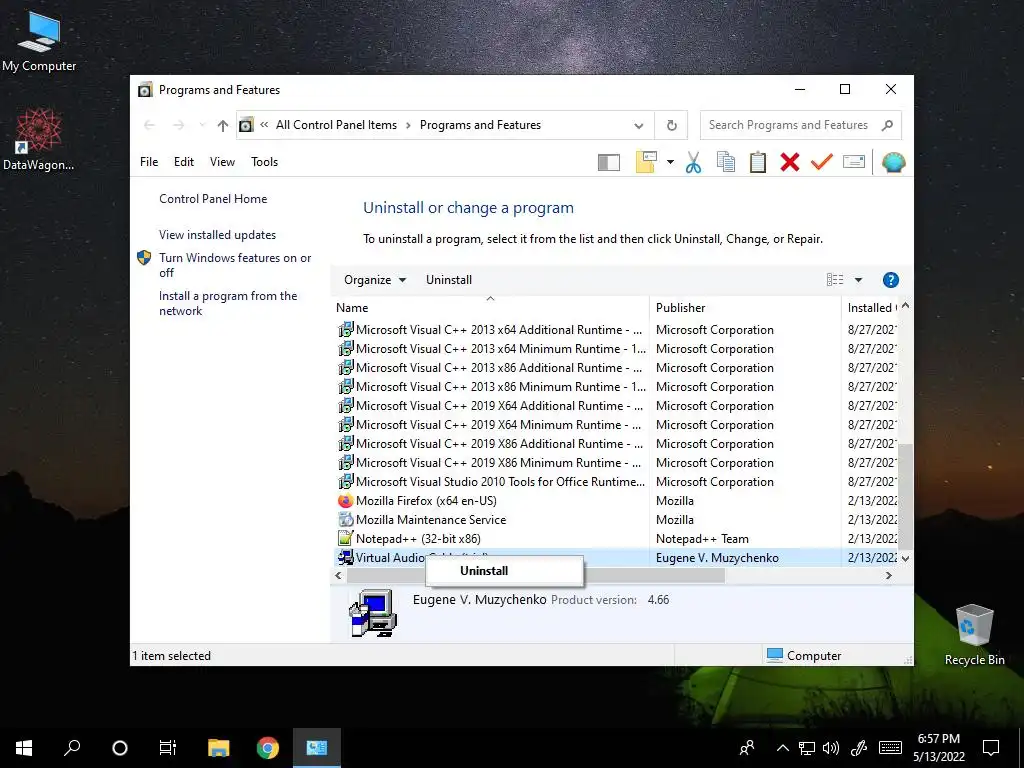This screenshot has width=1024, height=768.
Task: Expand the address bar history dropdown
Action: point(639,125)
